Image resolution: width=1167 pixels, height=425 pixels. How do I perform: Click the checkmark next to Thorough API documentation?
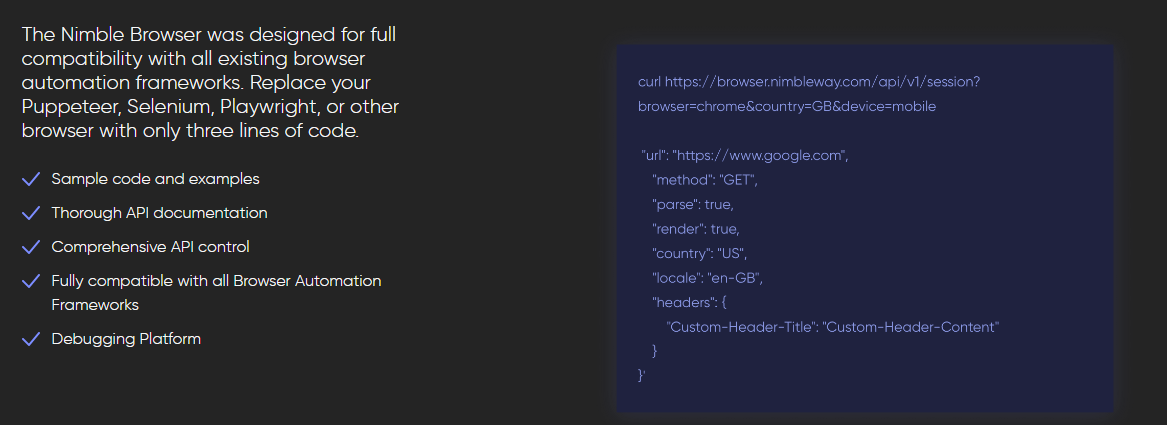pyautogui.click(x=31, y=213)
